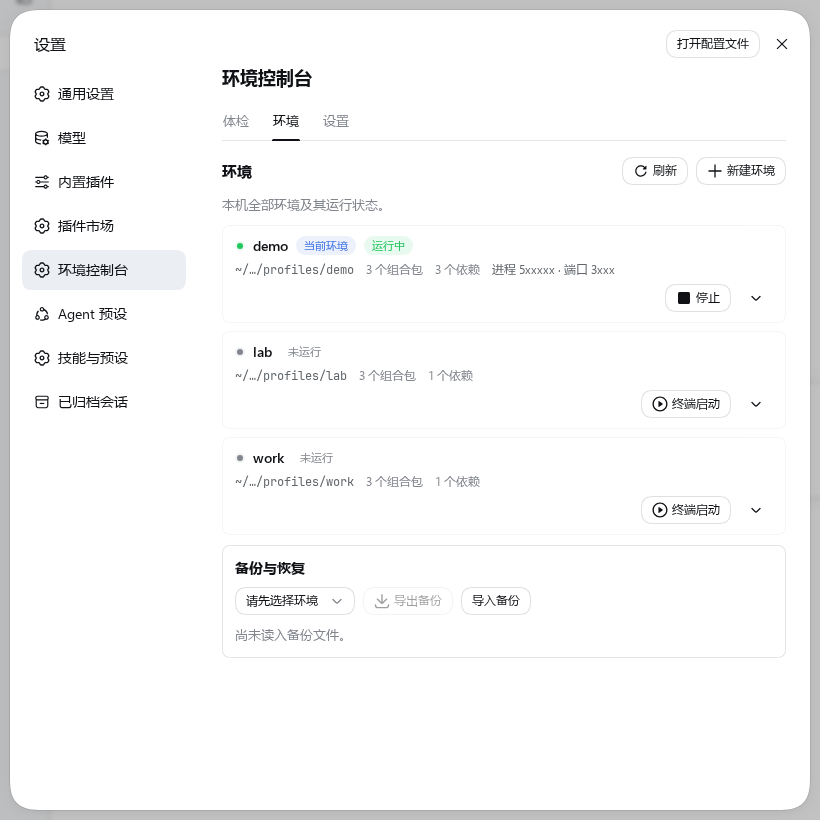The image size is (820, 820).
Task: Click the 已归档会话 archive icon
Action: (x=42, y=402)
